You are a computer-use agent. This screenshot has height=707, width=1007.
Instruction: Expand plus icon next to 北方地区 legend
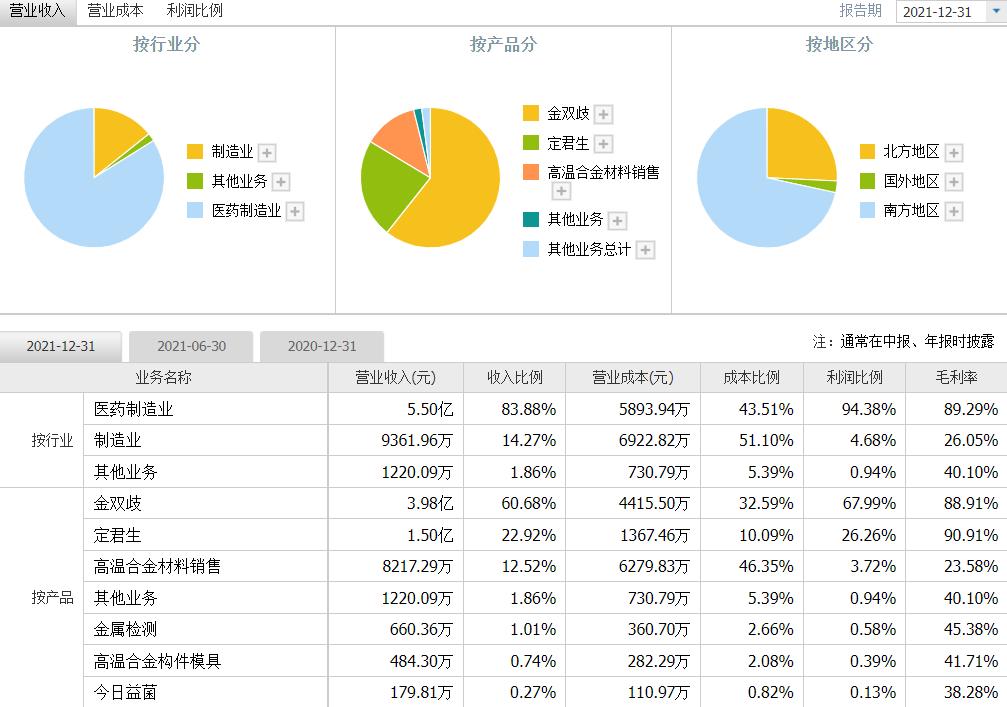(953, 153)
